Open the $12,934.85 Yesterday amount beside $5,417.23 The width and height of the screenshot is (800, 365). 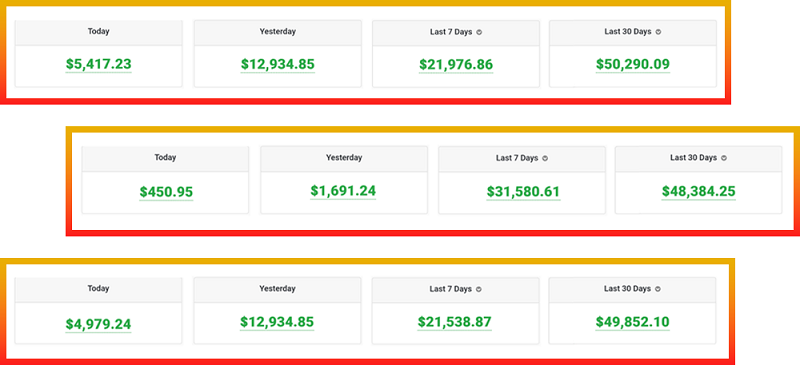(278, 65)
